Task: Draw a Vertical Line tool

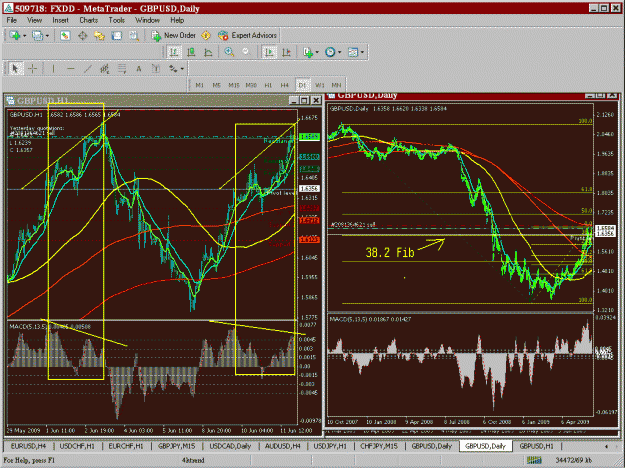Action: [x=53, y=69]
